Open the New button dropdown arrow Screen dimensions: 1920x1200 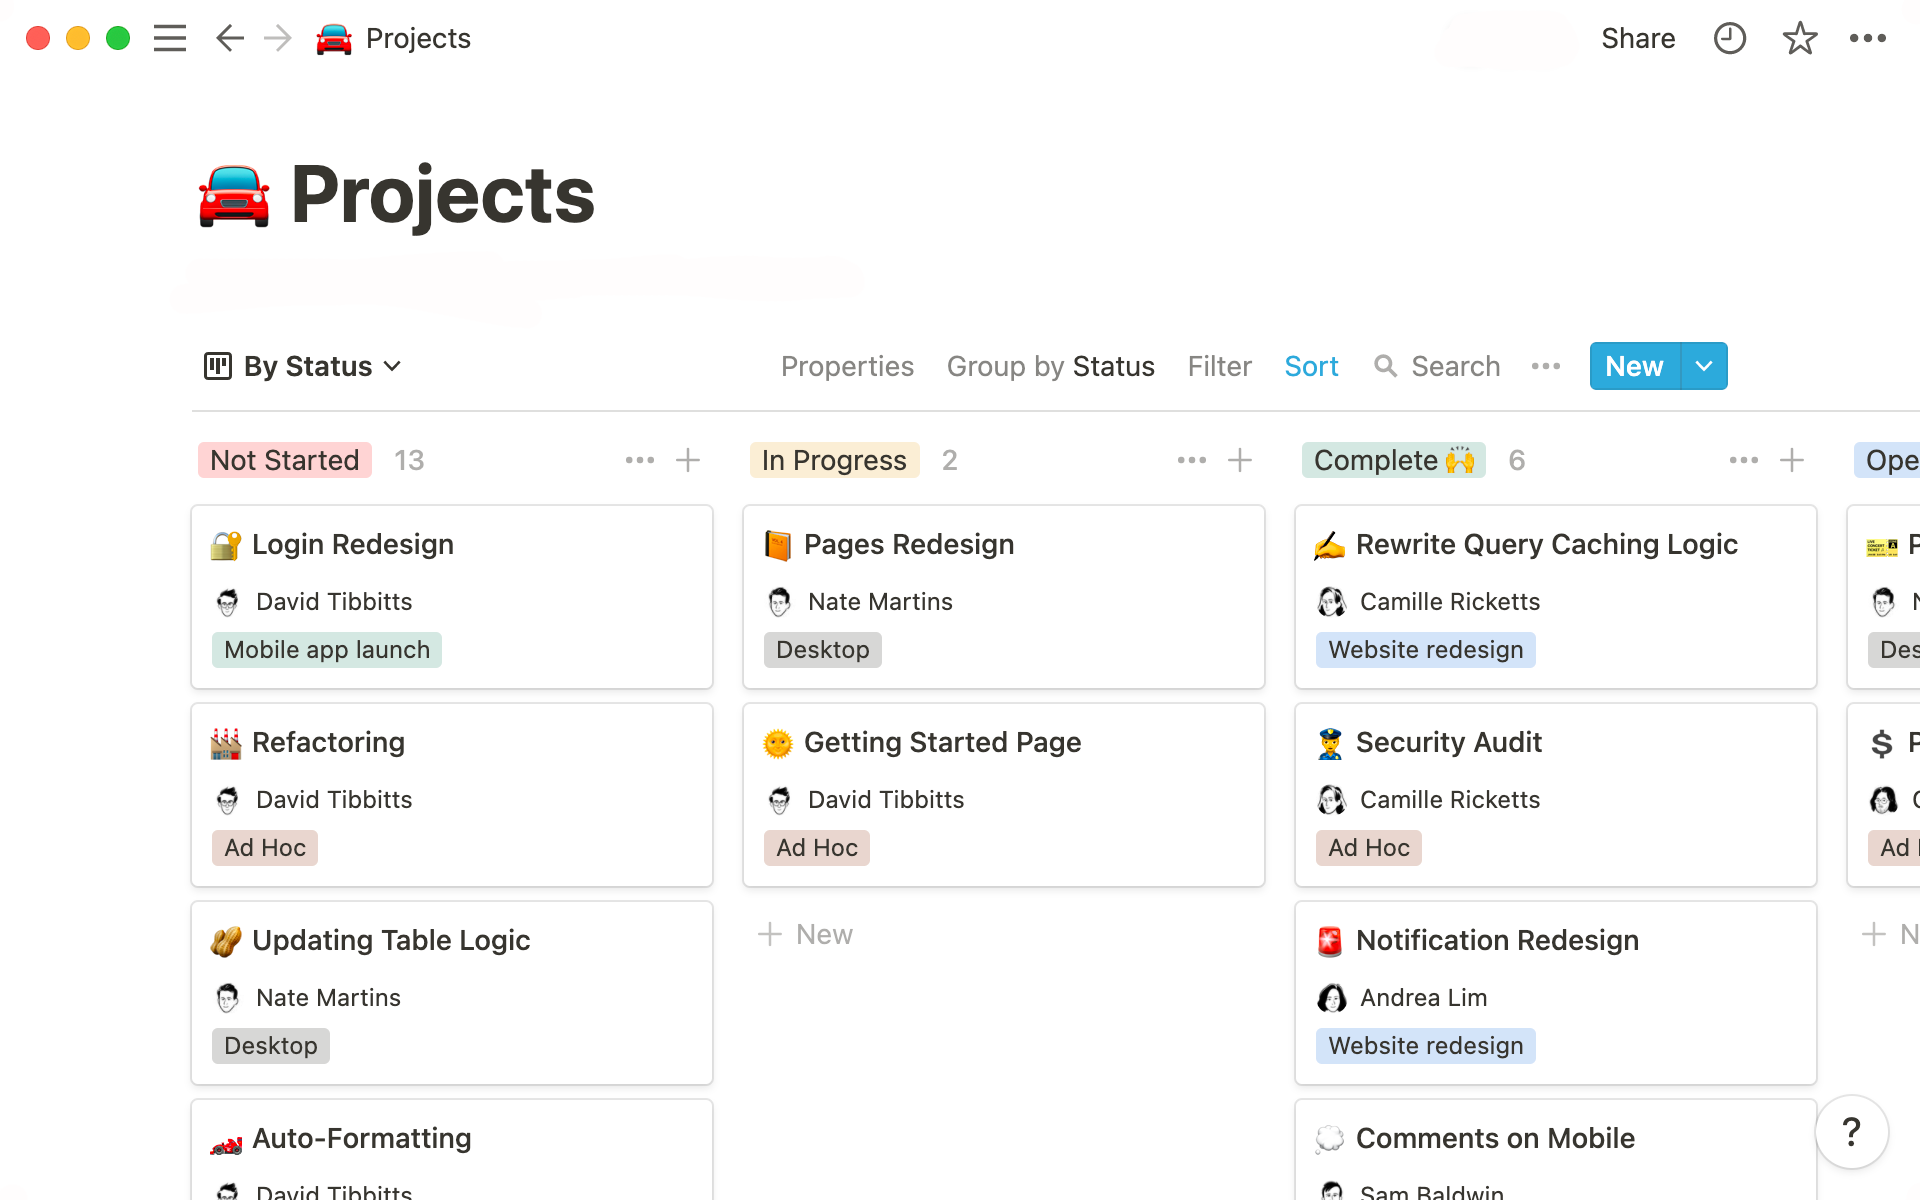[1704, 366]
